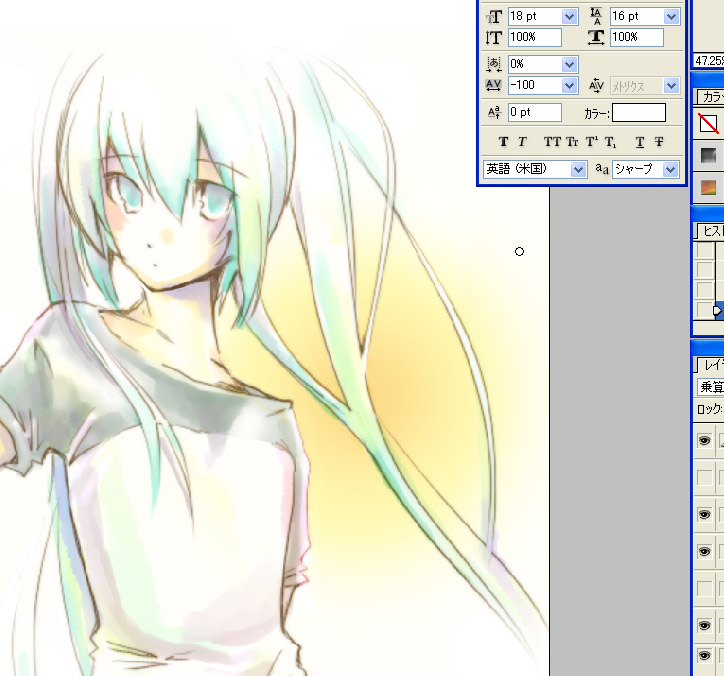This screenshot has width=724, height=676.
Task: Toggle Strikethrough text style
Action: tap(659, 142)
